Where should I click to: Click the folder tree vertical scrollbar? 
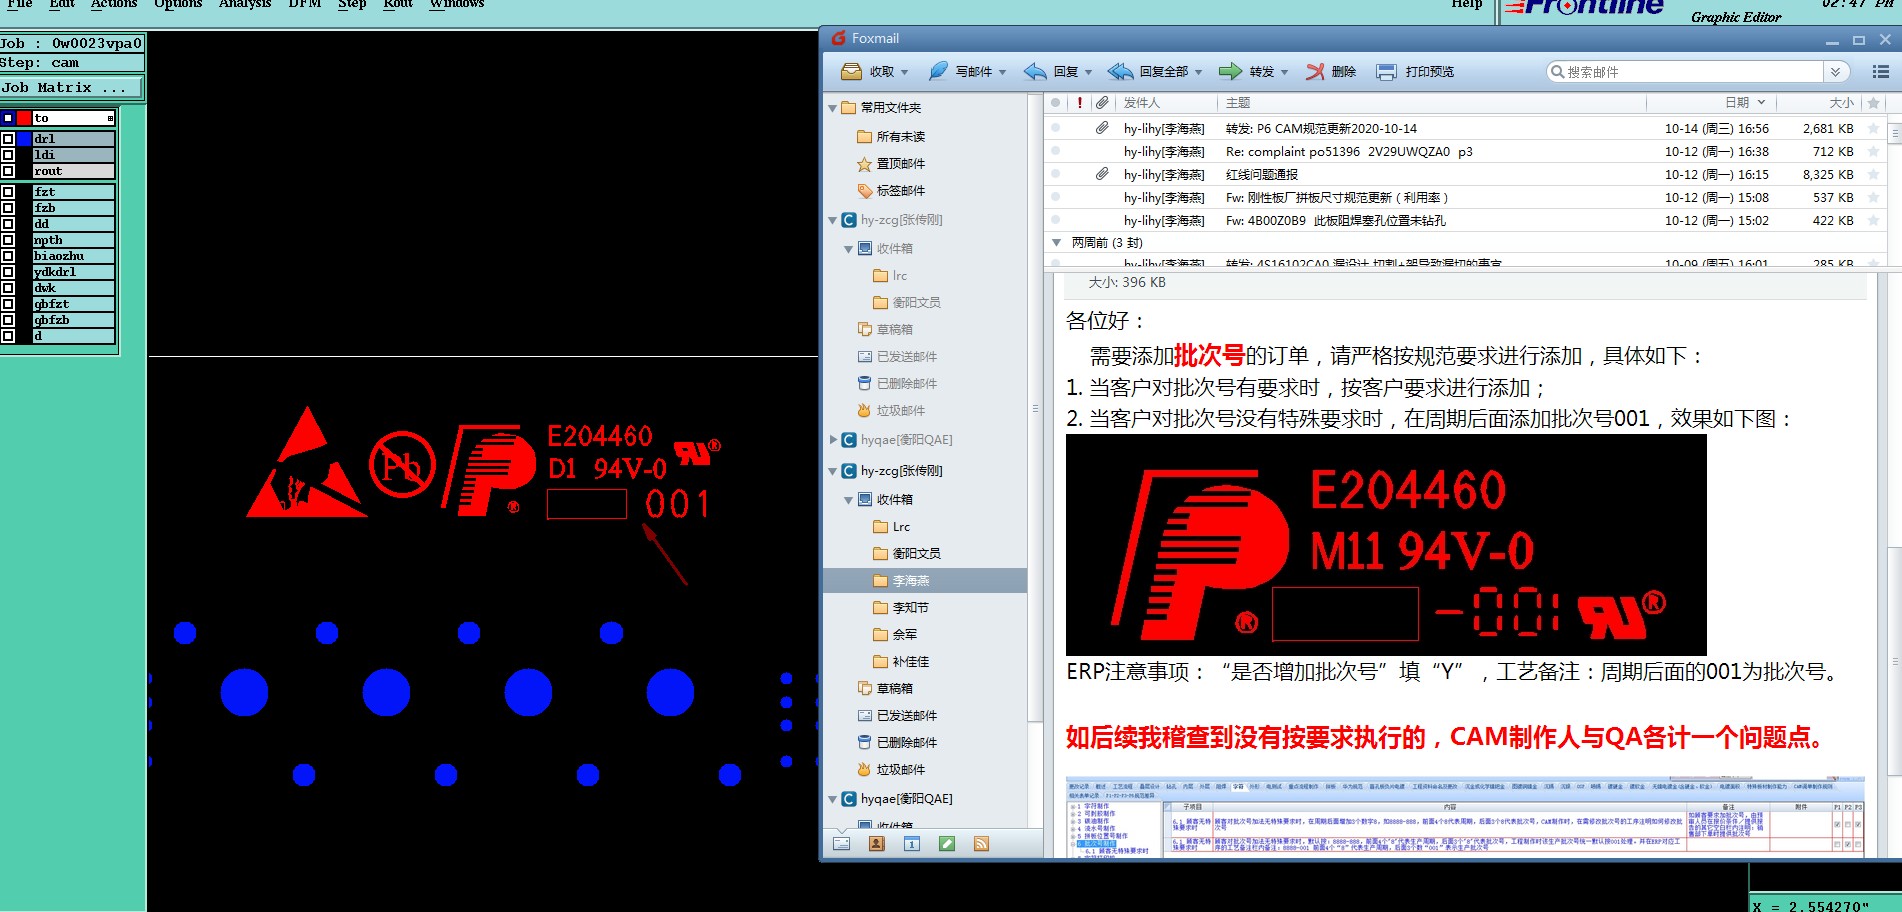point(1035,408)
